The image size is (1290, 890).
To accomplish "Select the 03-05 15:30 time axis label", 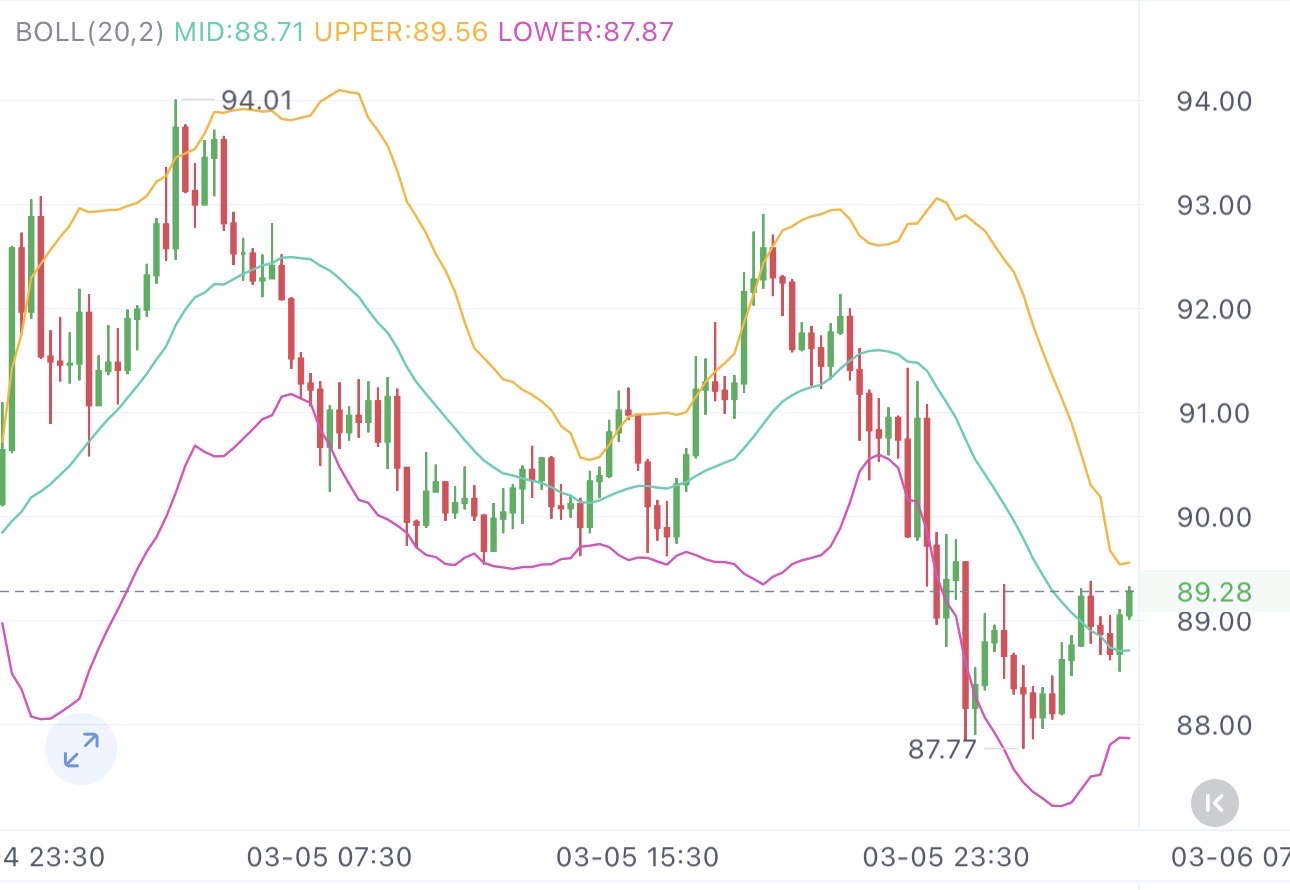I will pos(637,857).
